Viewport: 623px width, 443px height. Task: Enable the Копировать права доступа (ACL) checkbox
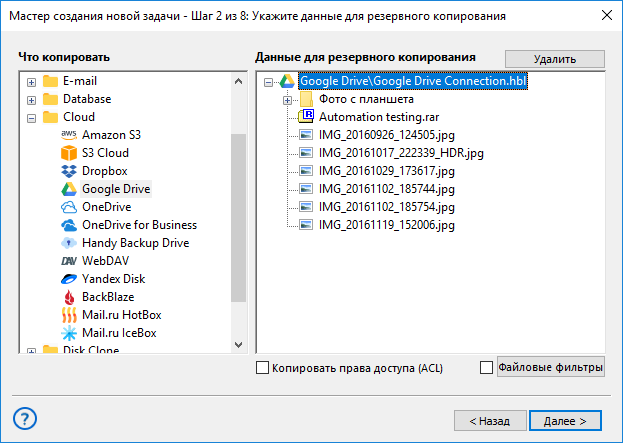click(x=262, y=368)
